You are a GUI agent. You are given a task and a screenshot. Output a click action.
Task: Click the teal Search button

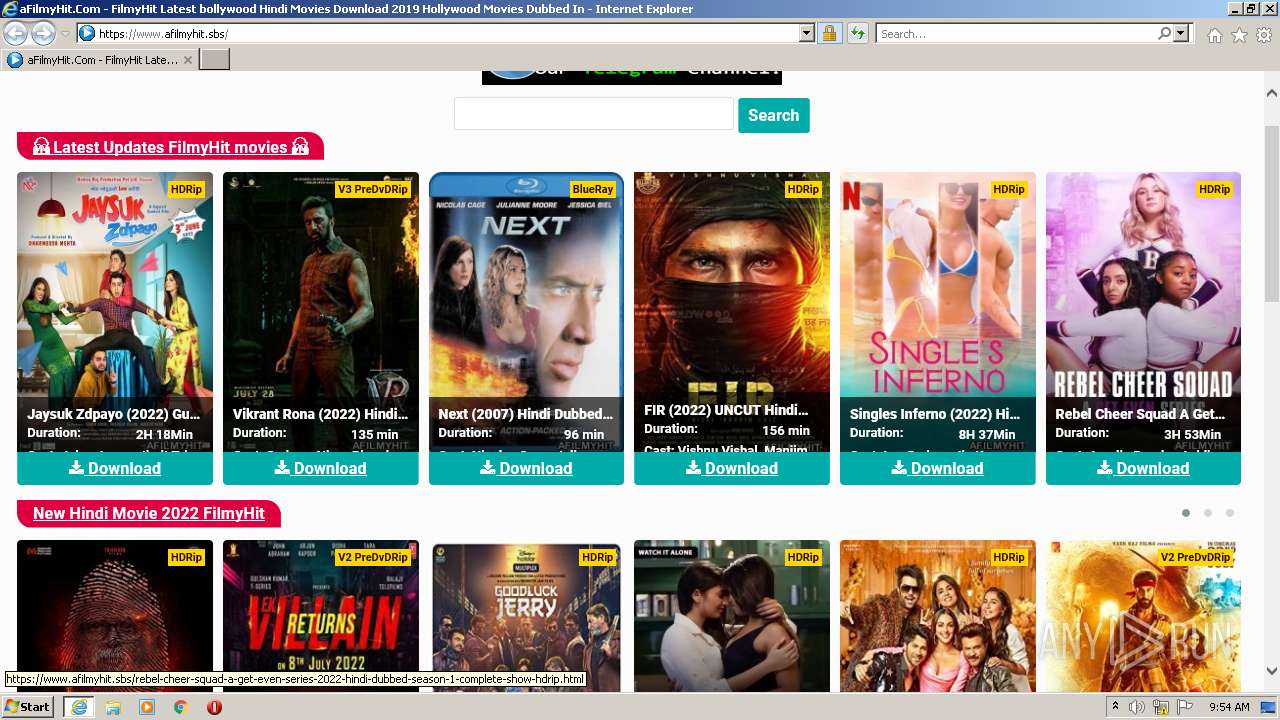pos(774,115)
